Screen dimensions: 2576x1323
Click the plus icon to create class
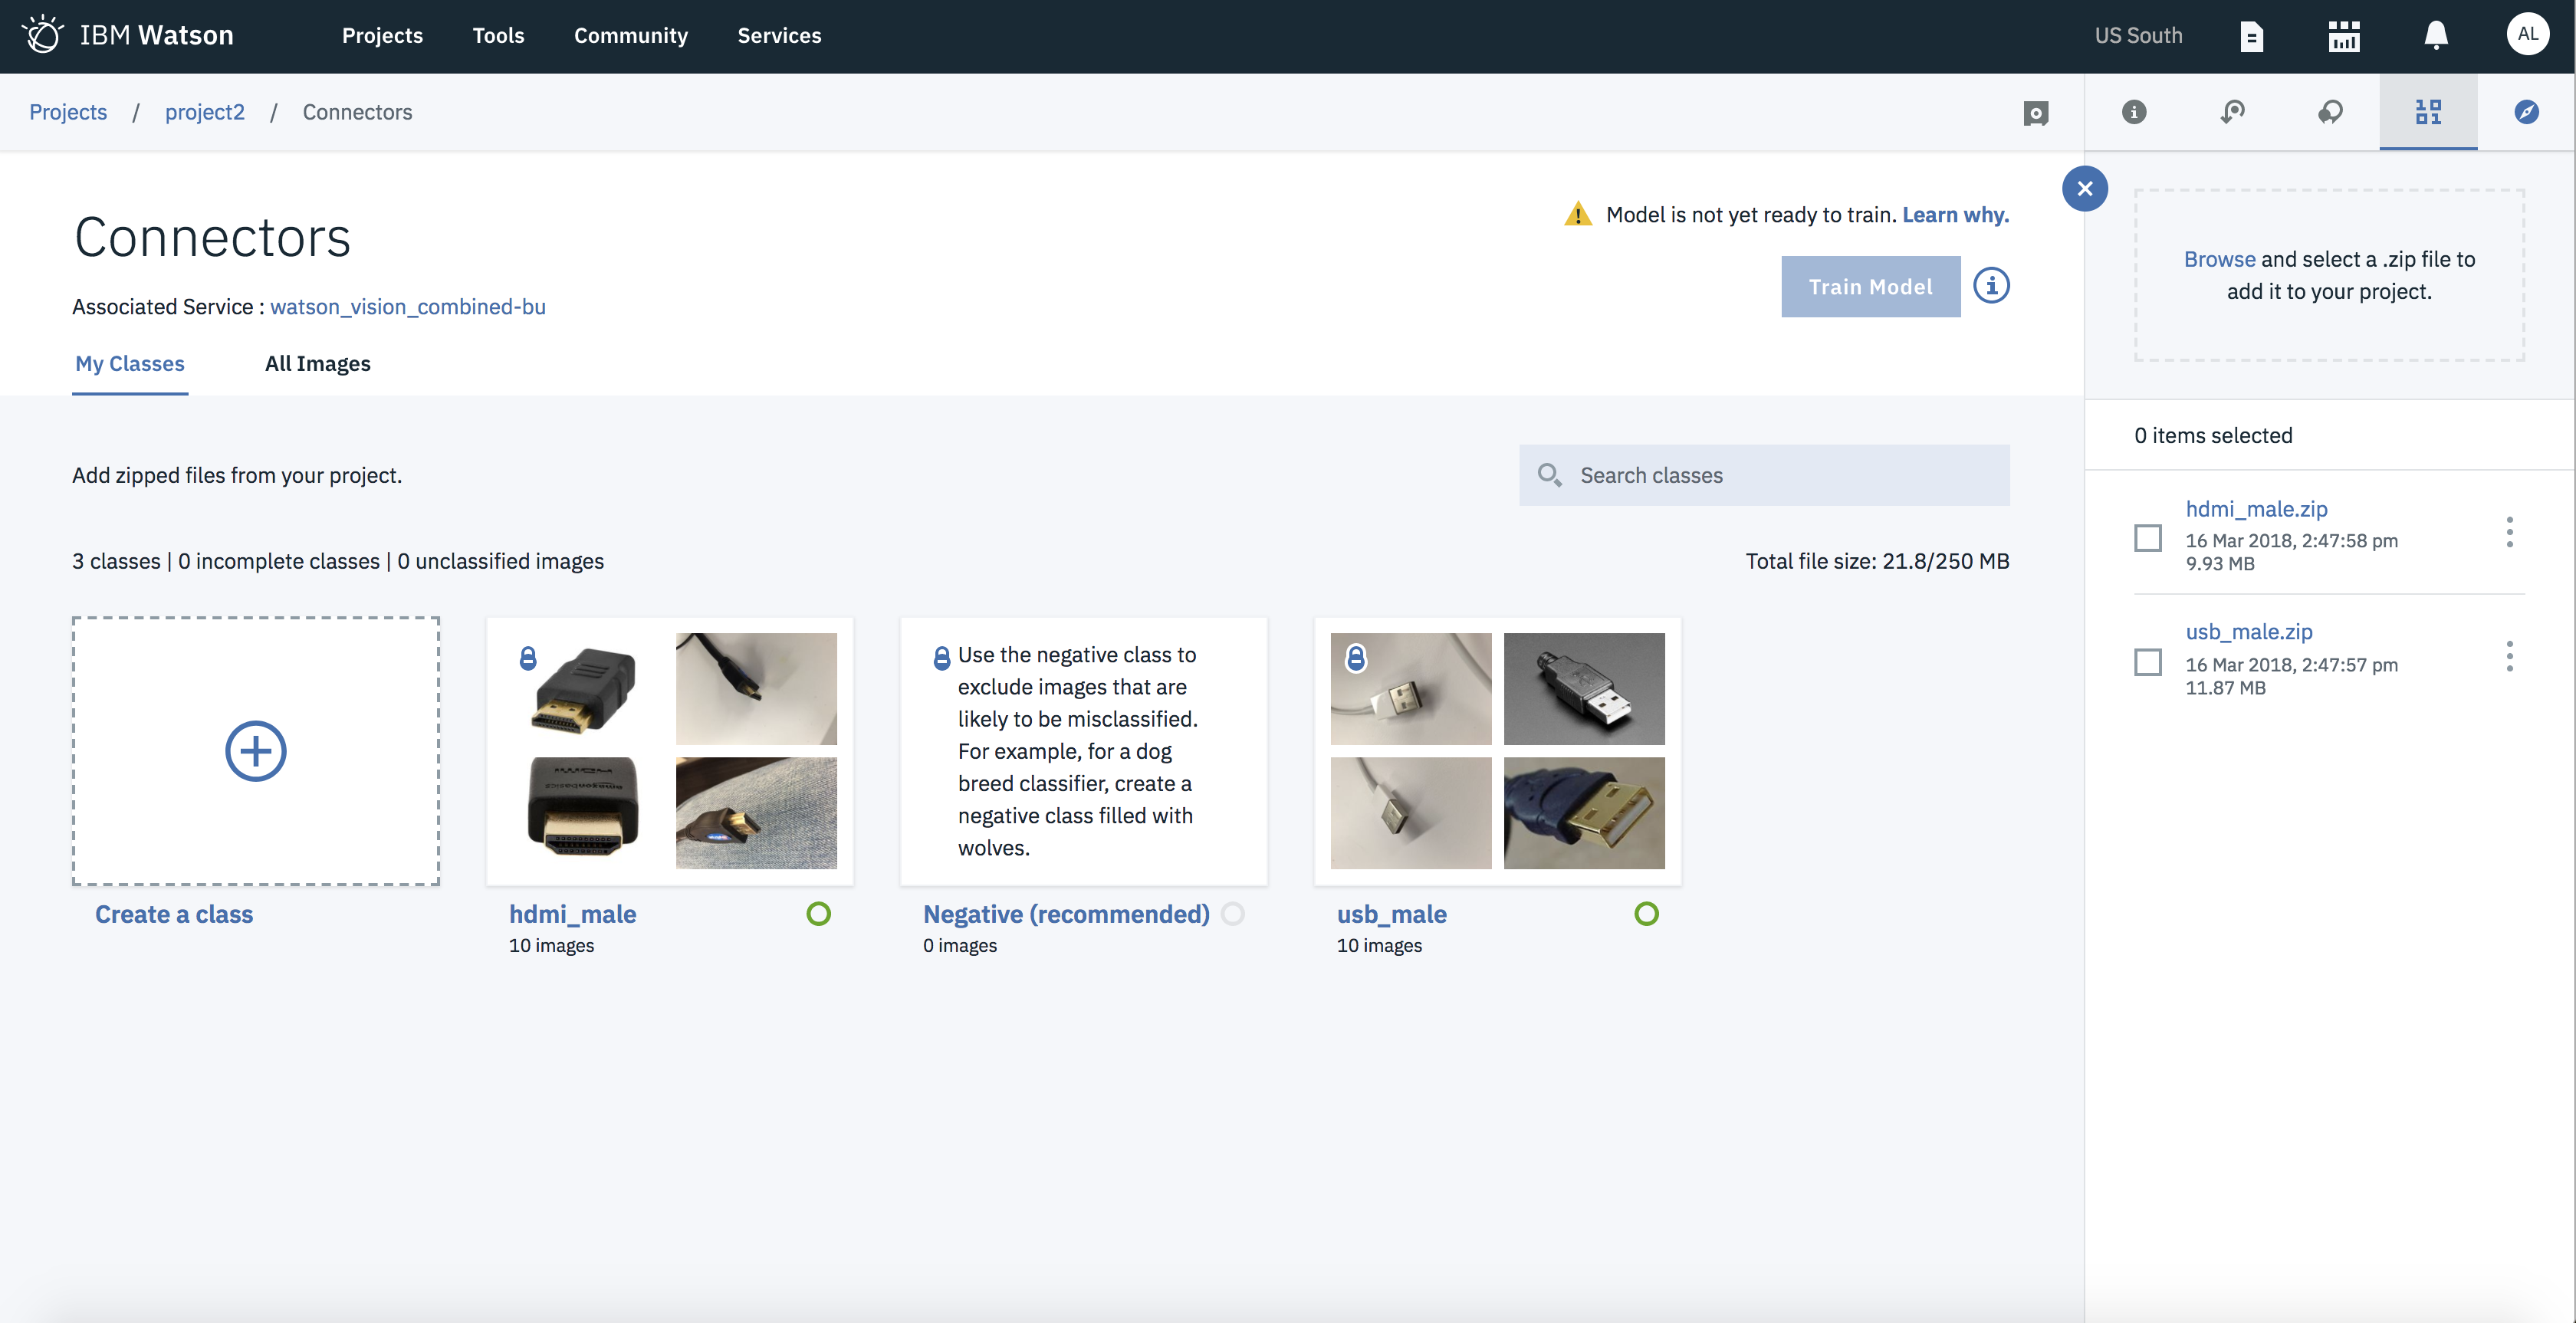[x=255, y=751]
